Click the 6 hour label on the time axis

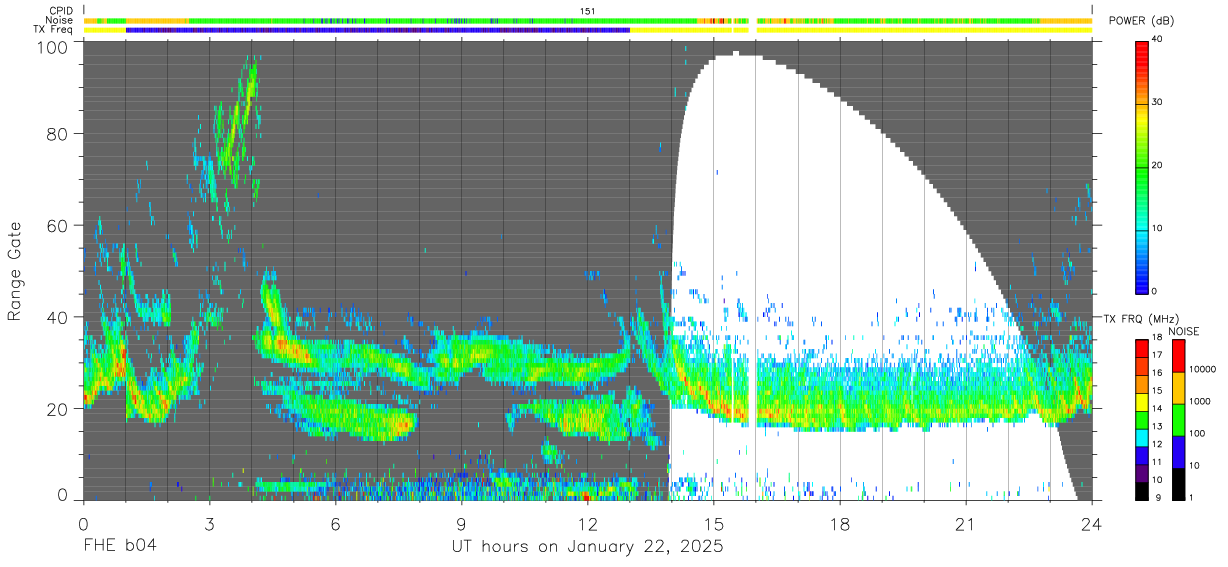tap(335, 524)
